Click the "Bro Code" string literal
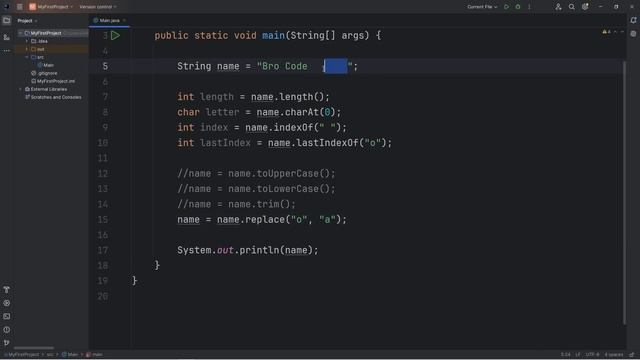640x360 pixels. 304,66
